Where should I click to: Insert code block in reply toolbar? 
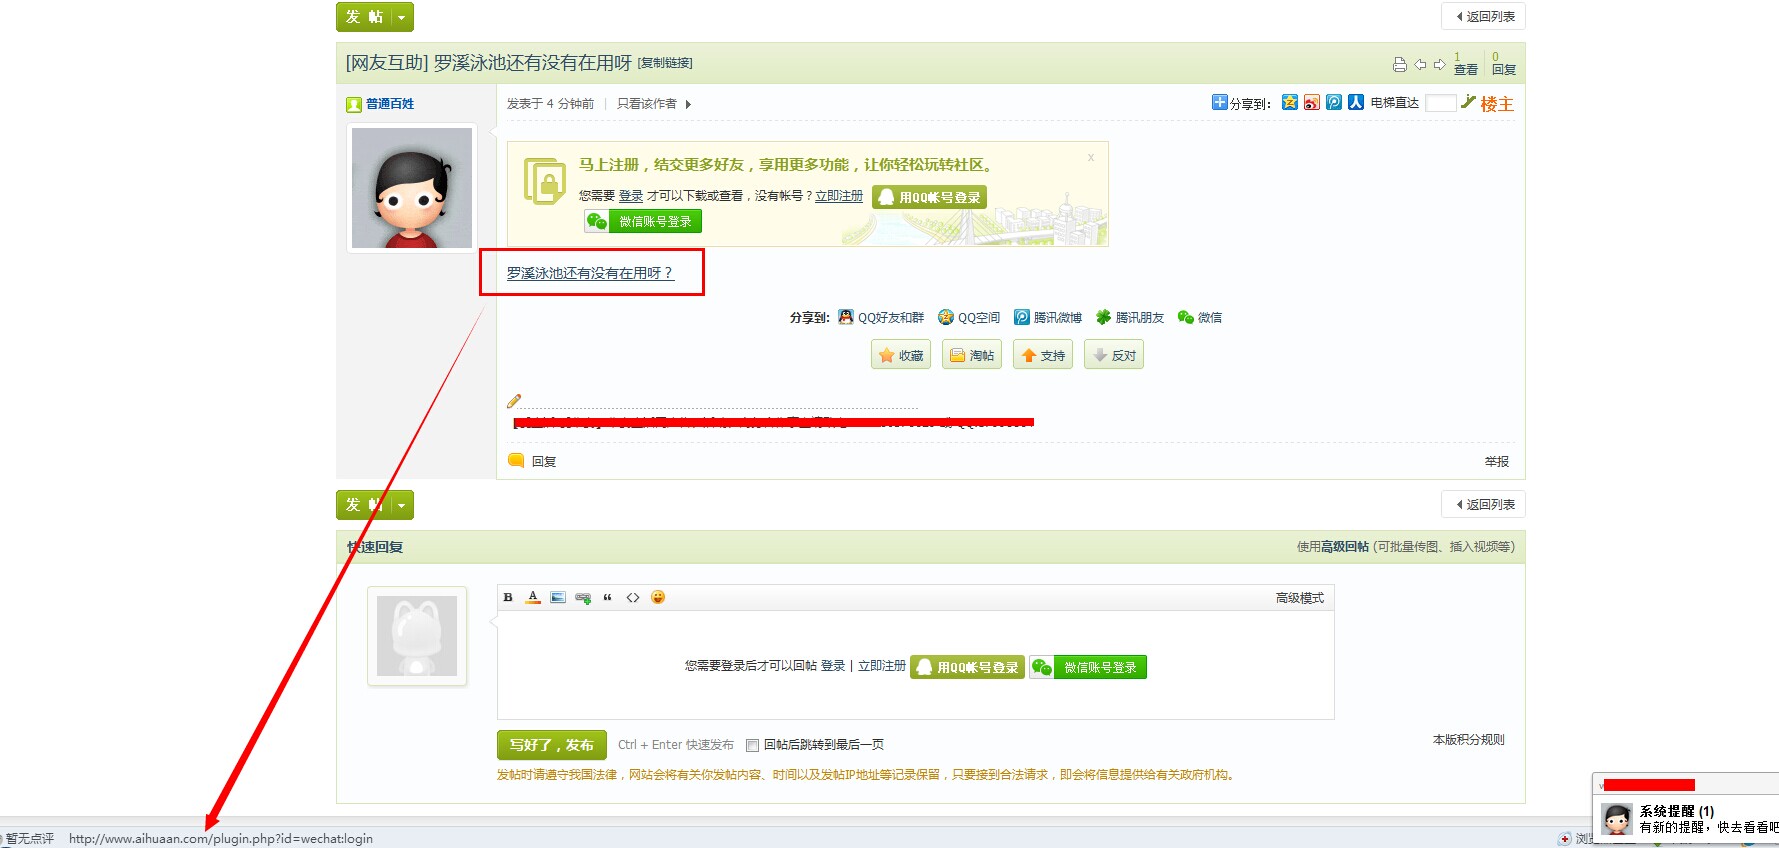click(633, 597)
